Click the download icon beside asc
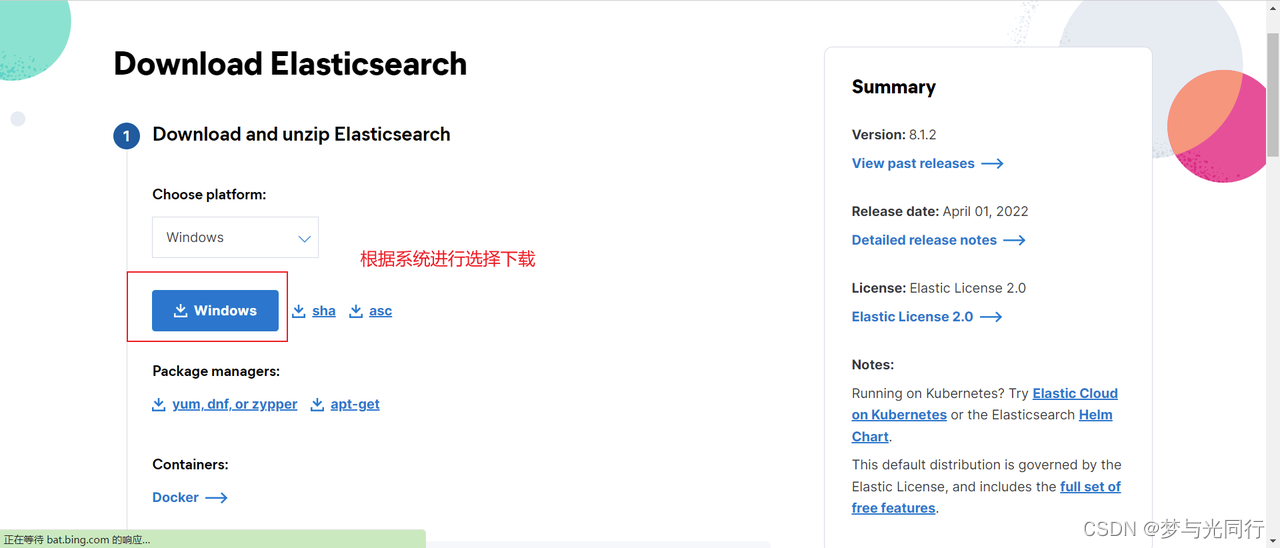This screenshot has width=1280, height=548. (x=356, y=311)
